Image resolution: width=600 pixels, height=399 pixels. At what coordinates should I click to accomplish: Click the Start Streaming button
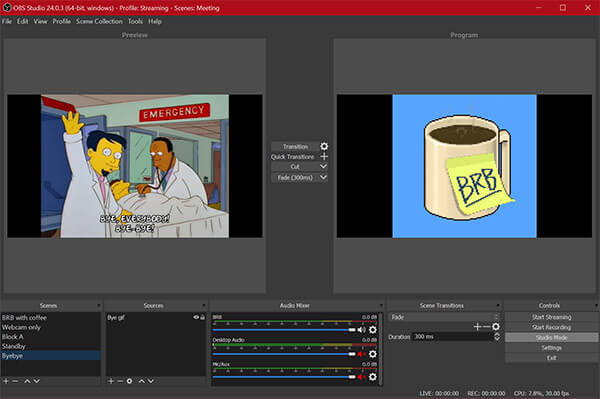(x=551, y=317)
